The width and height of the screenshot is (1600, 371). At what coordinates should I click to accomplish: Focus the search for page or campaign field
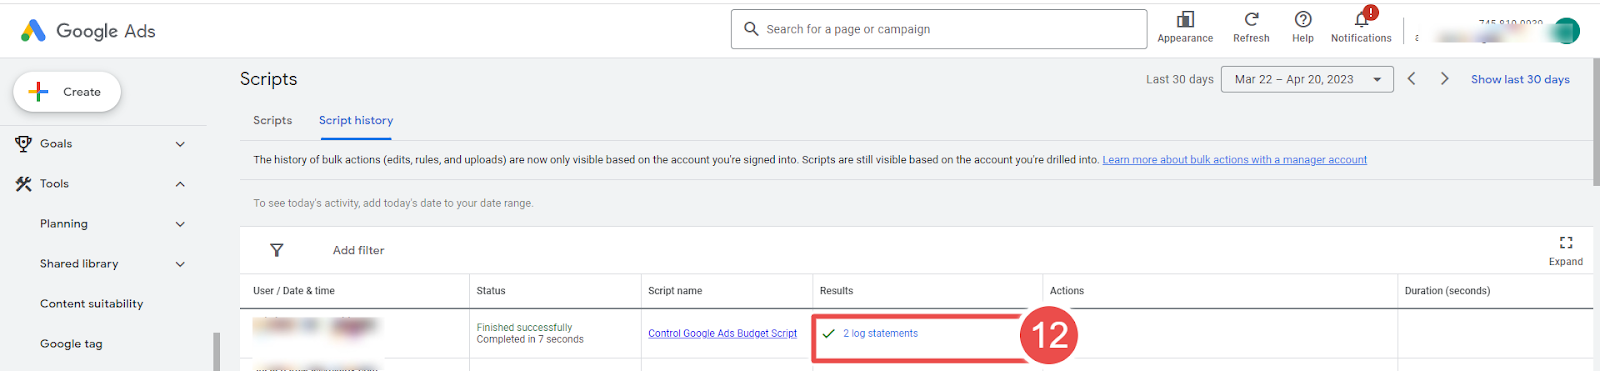(x=939, y=29)
